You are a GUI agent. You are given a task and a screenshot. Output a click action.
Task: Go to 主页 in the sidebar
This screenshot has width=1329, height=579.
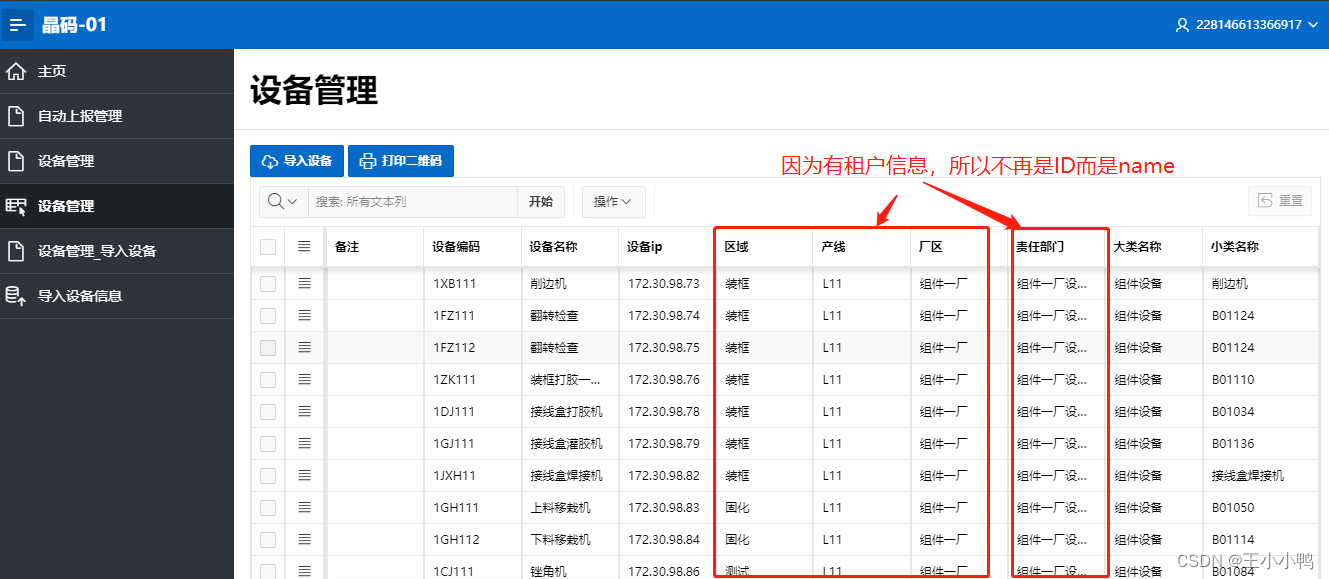coord(117,71)
